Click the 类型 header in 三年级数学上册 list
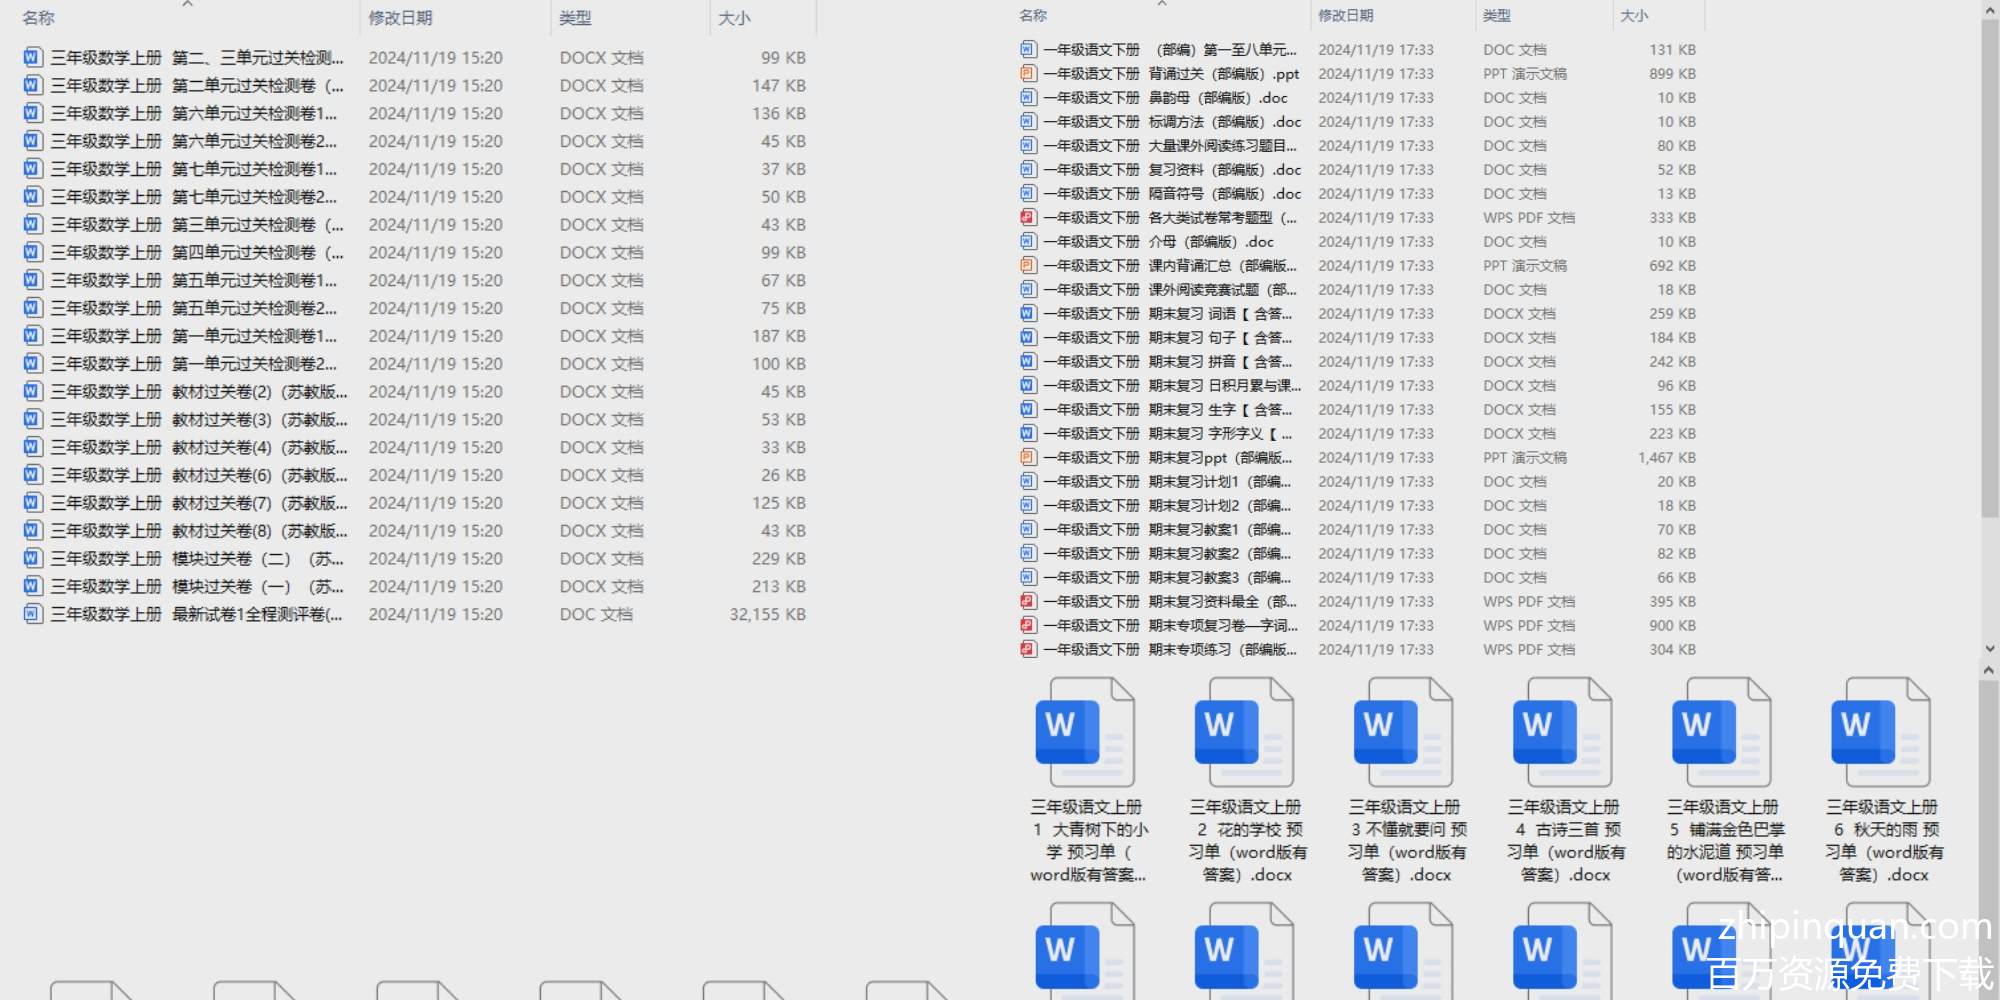Screen dimensions: 2000x1000 575,18
